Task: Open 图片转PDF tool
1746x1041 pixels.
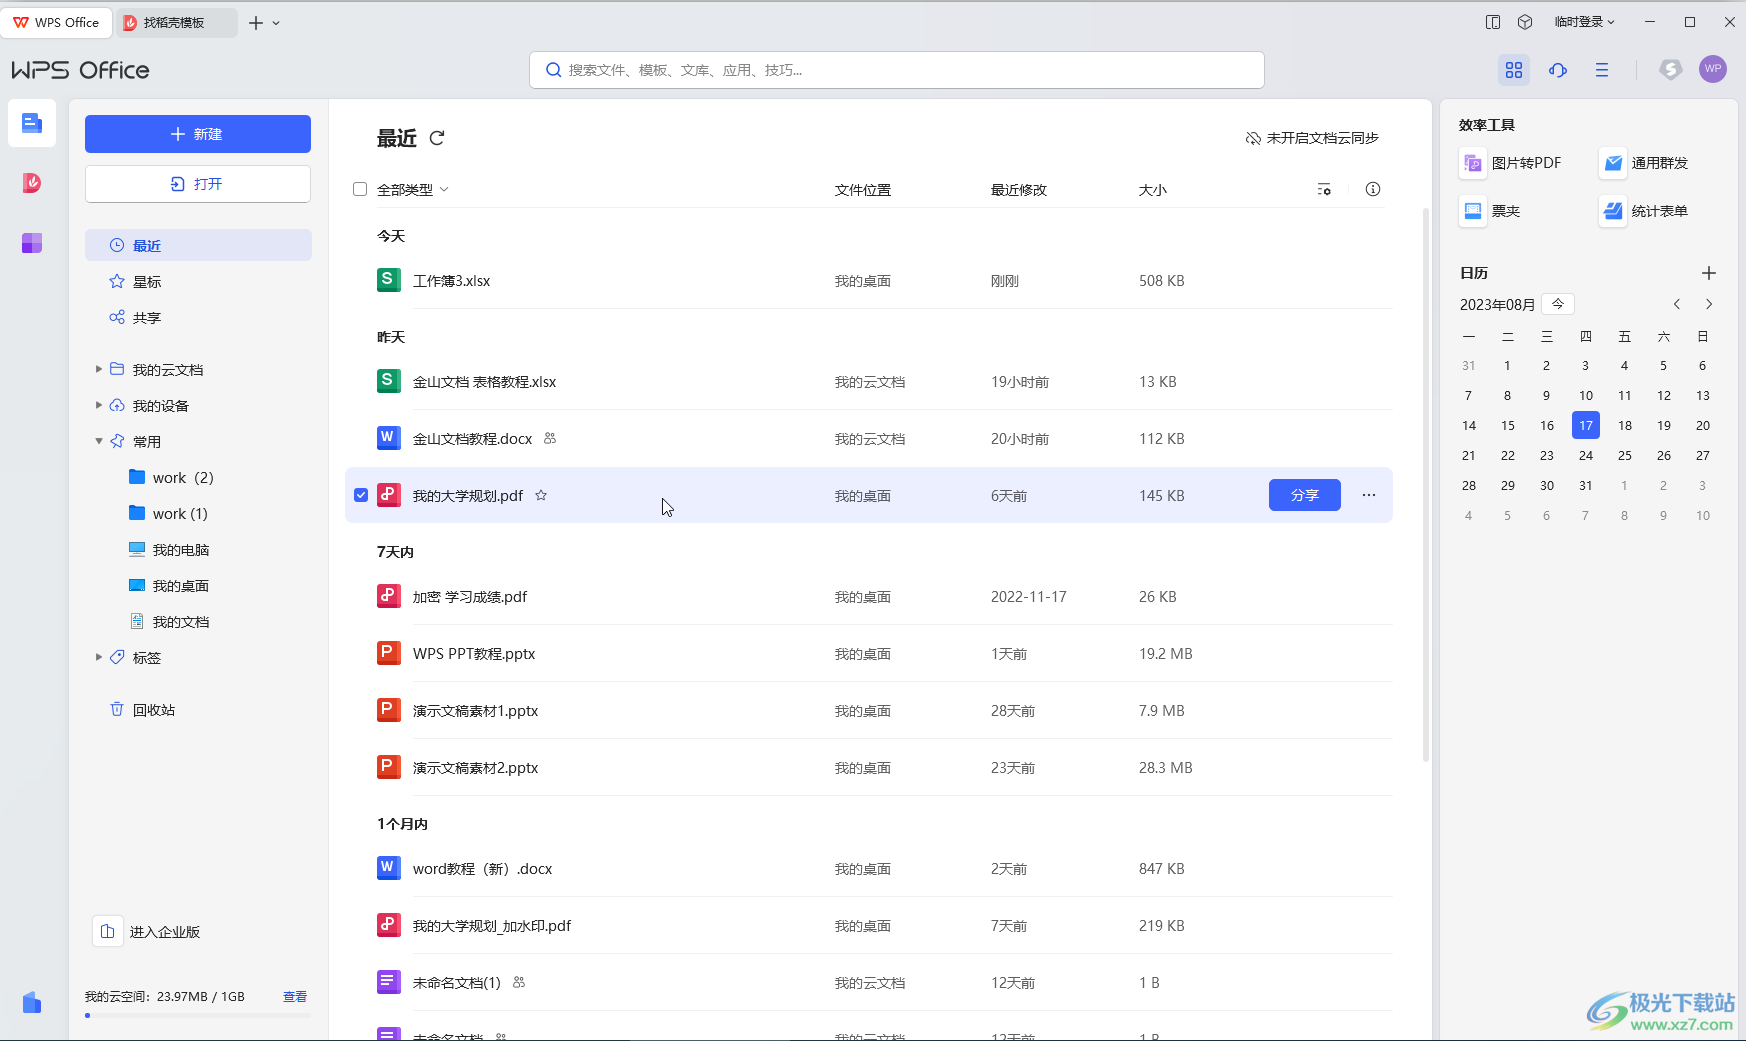Action: pos(1511,163)
